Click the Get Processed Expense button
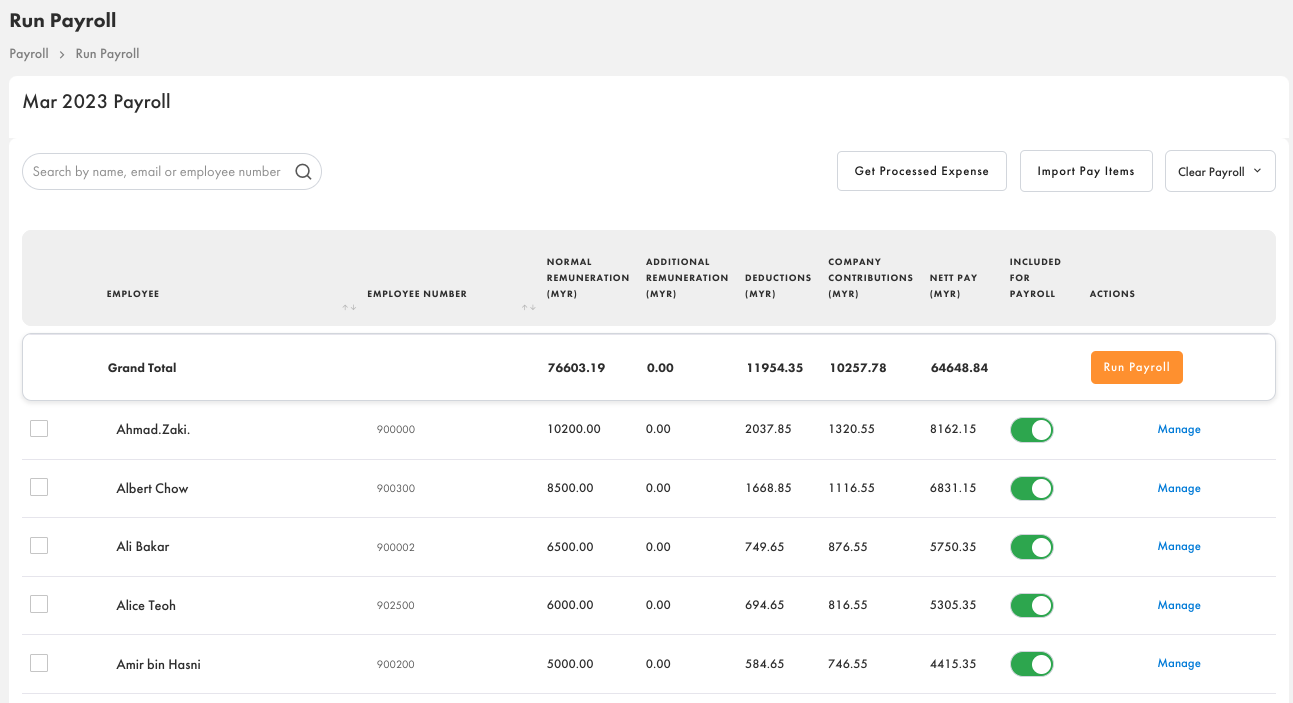Image resolution: width=1293 pixels, height=703 pixels. [x=921, y=171]
